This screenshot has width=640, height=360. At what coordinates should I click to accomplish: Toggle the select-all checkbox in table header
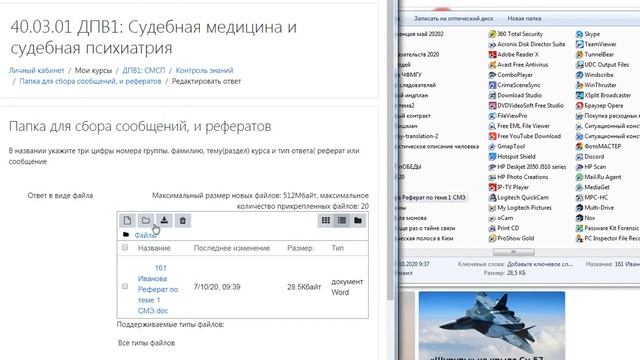point(125,247)
